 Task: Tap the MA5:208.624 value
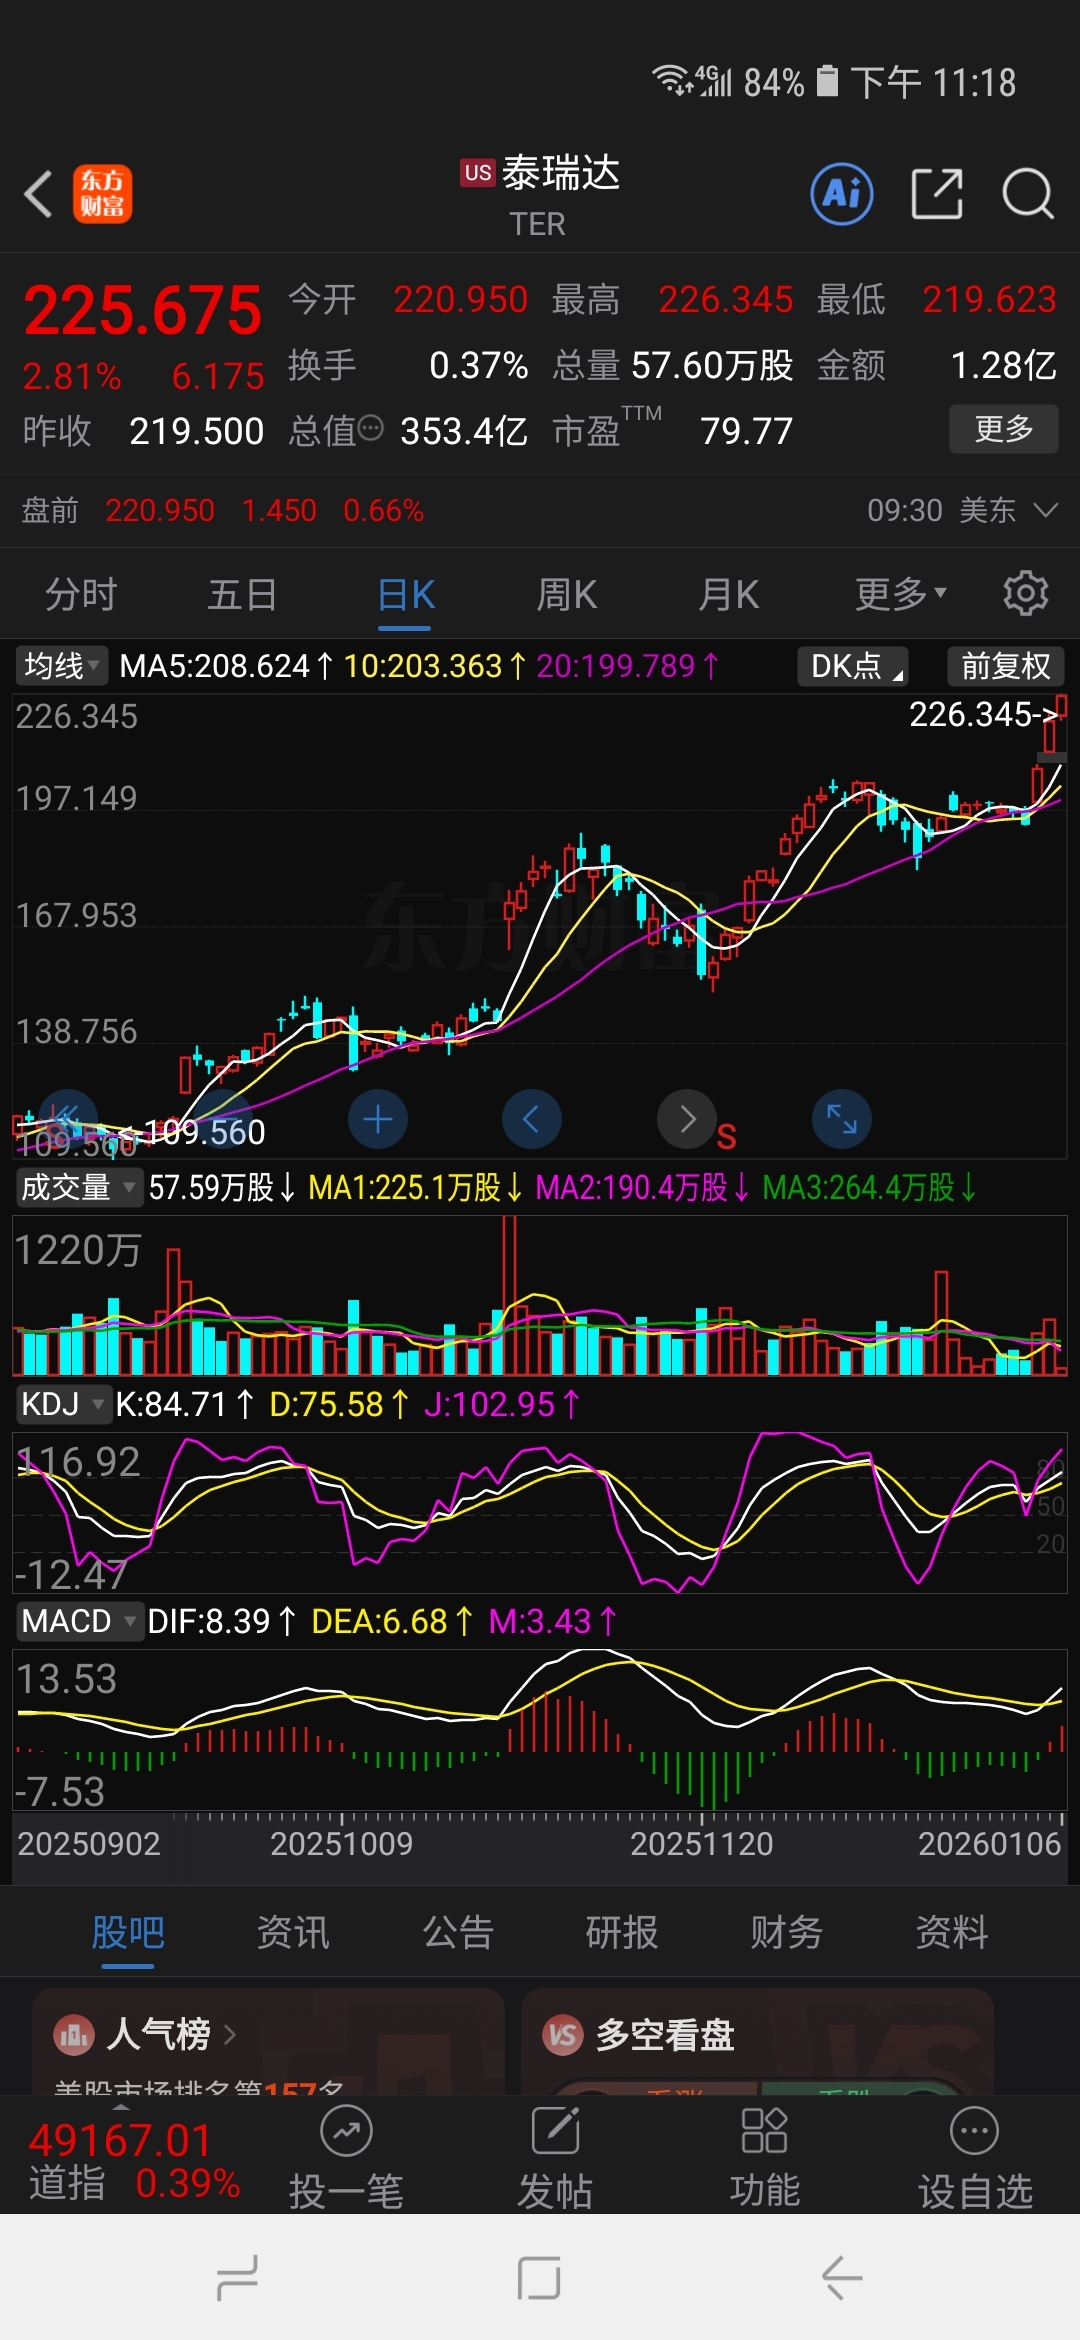(226, 666)
